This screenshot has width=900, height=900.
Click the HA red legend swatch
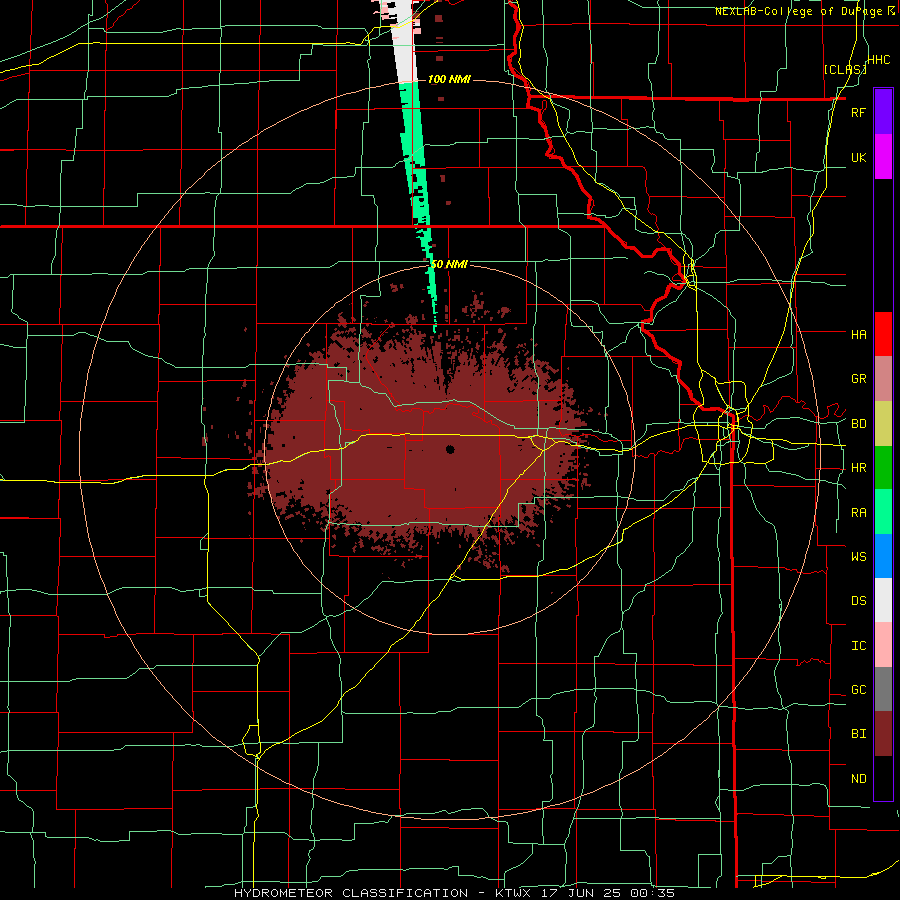[x=883, y=334]
